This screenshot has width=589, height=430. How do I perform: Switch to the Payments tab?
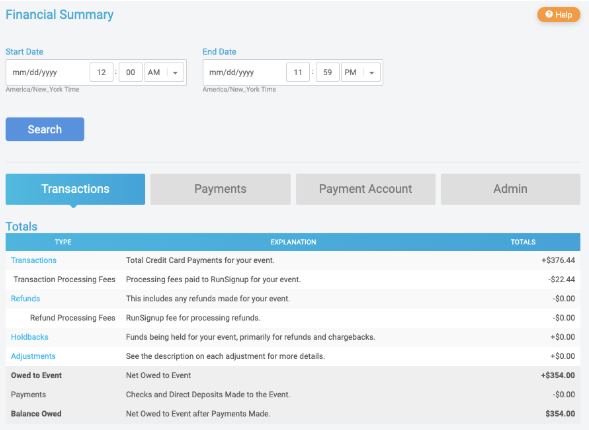pyautogui.click(x=220, y=189)
